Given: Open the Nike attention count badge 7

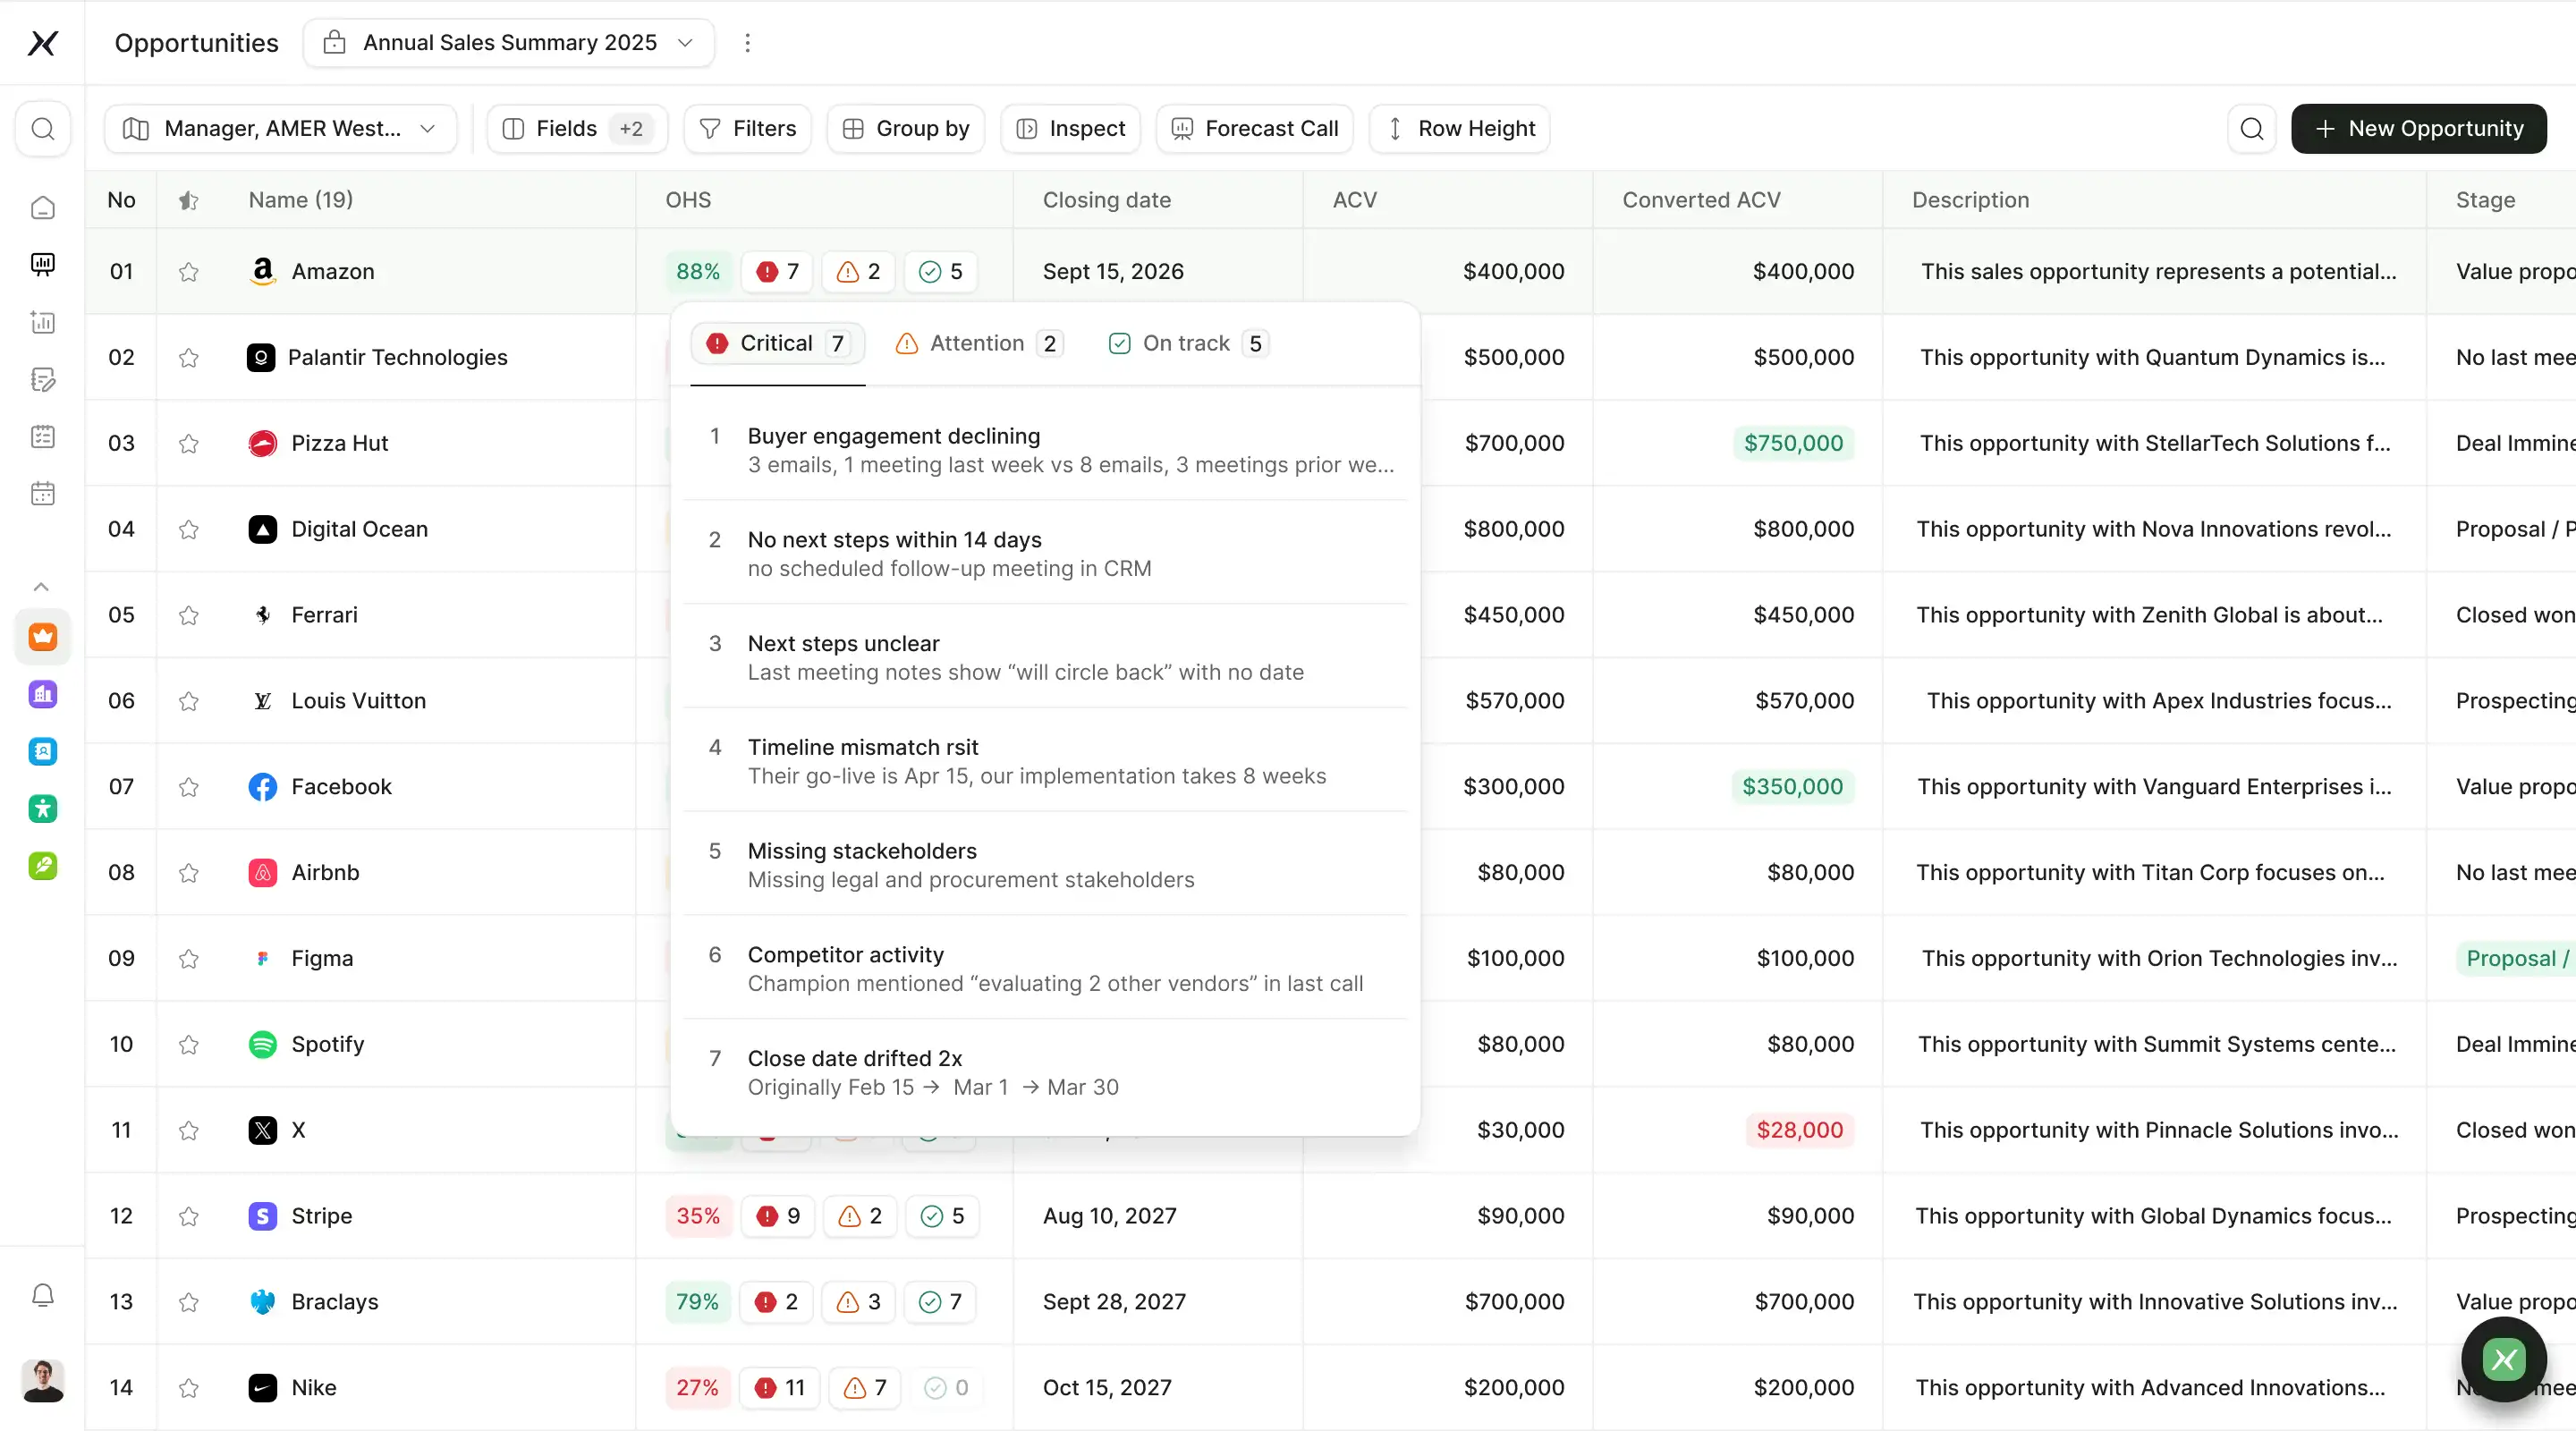Looking at the screenshot, I should [x=866, y=1388].
